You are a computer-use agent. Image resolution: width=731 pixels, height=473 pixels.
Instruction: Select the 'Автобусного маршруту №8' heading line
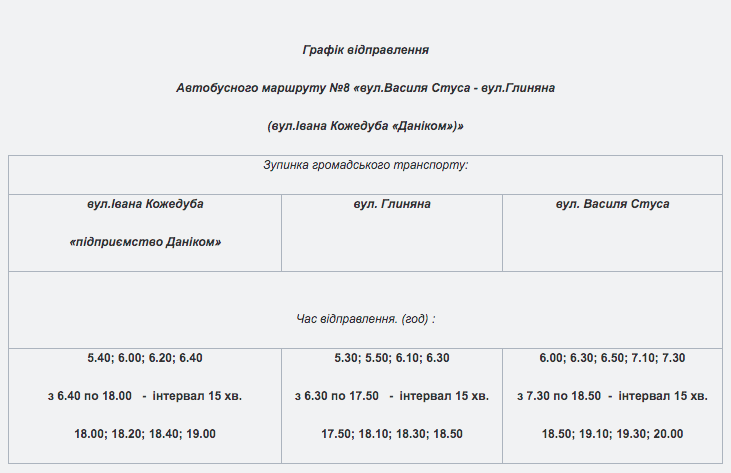[x=366, y=88]
